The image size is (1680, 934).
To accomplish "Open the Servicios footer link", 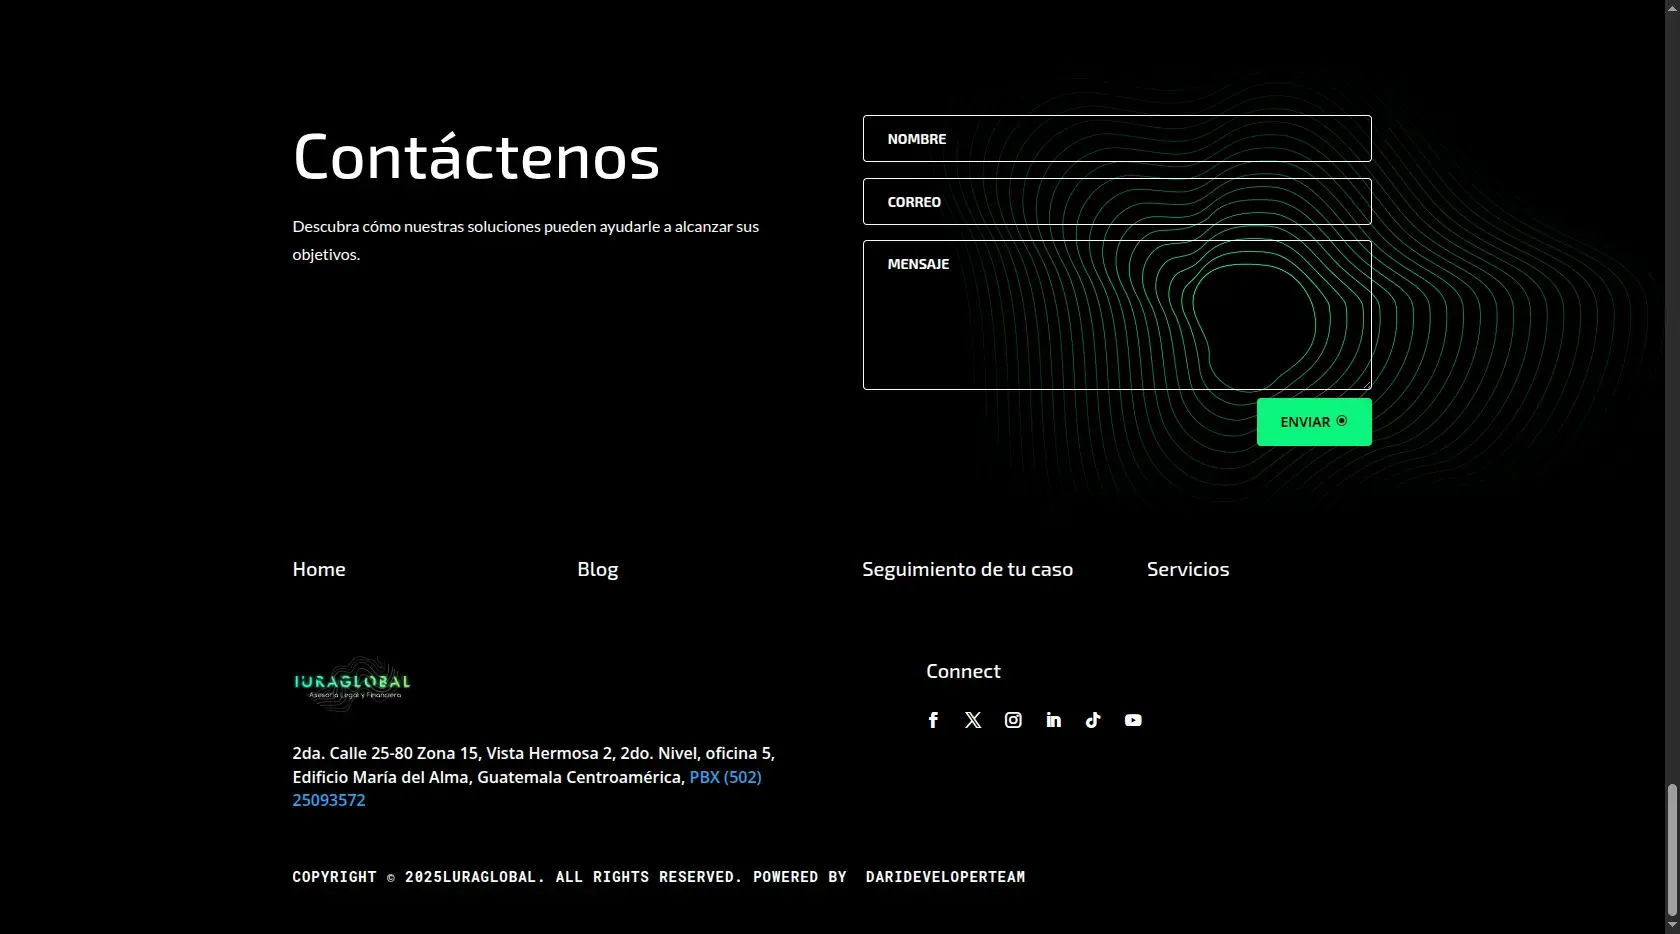I will [x=1188, y=569].
